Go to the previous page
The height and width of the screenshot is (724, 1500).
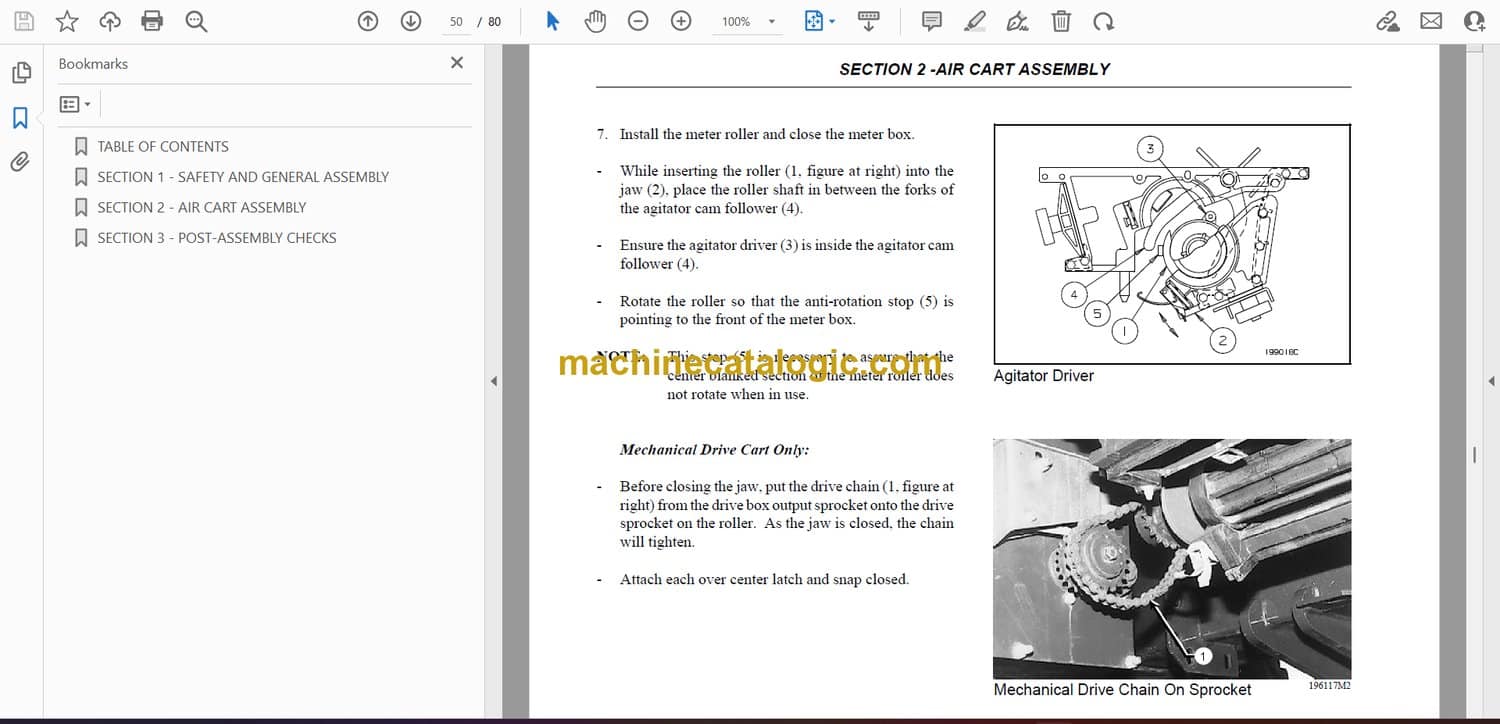tap(368, 21)
